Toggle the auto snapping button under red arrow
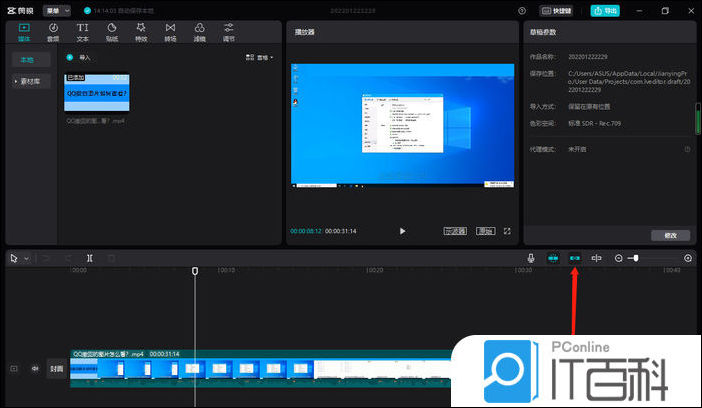The height and width of the screenshot is (408, 702). click(x=575, y=258)
